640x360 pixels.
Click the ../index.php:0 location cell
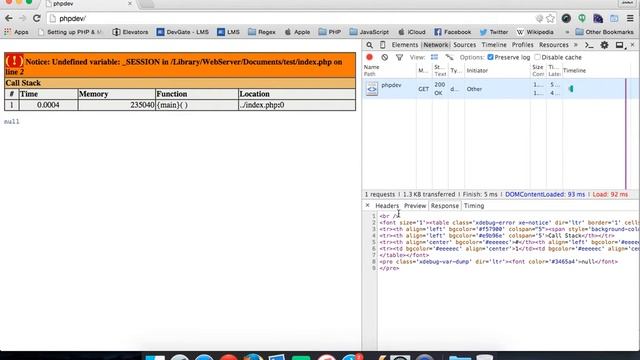click(x=297, y=105)
